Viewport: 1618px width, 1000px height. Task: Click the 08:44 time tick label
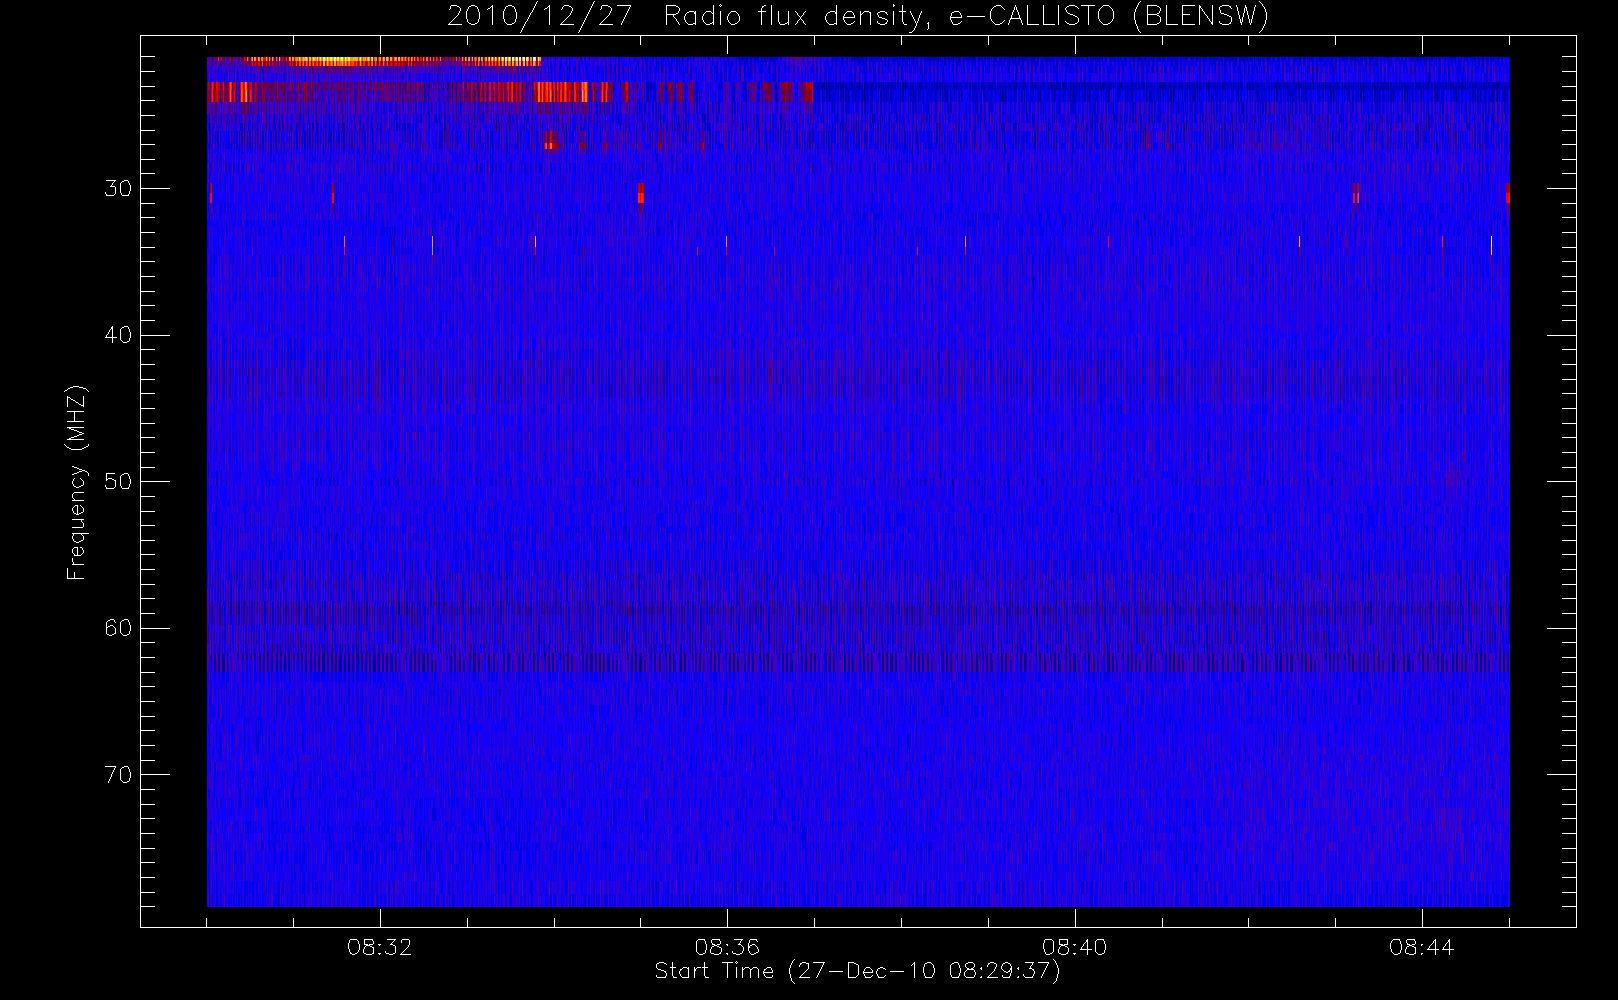point(1421,947)
